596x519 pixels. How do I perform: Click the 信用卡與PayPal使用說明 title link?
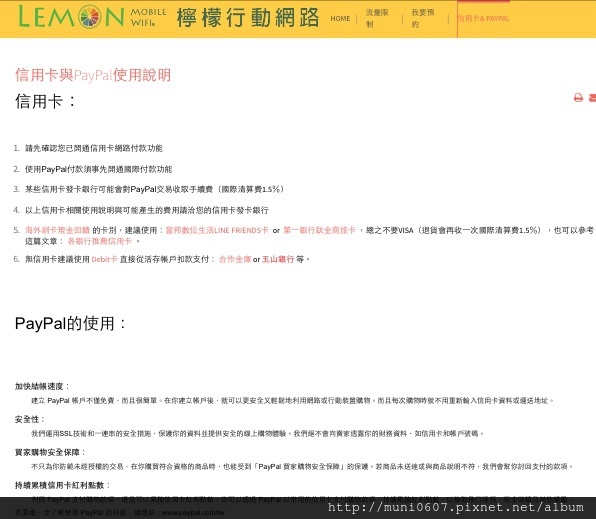pos(93,75)
